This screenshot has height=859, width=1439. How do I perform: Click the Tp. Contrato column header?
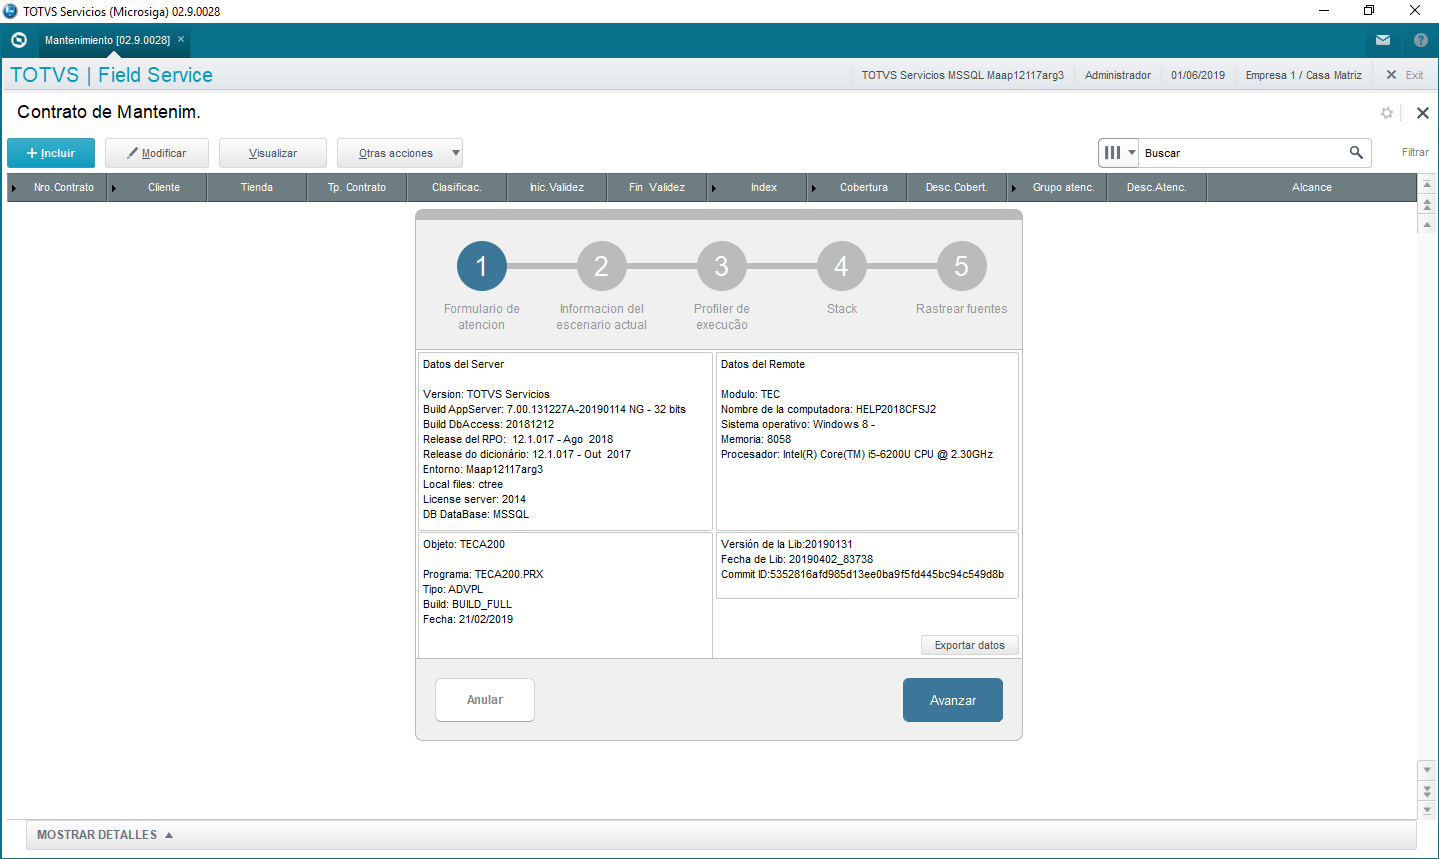tap(357, 187)
